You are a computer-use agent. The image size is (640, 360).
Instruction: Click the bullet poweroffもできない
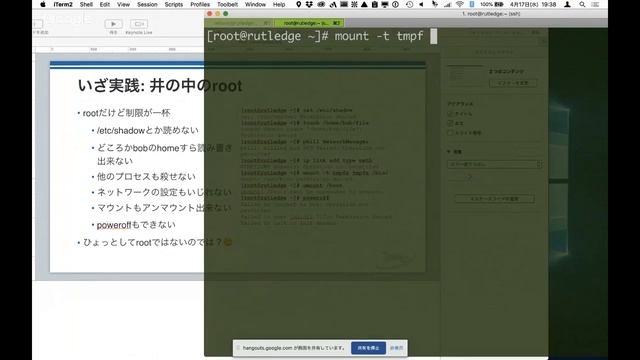136,224
